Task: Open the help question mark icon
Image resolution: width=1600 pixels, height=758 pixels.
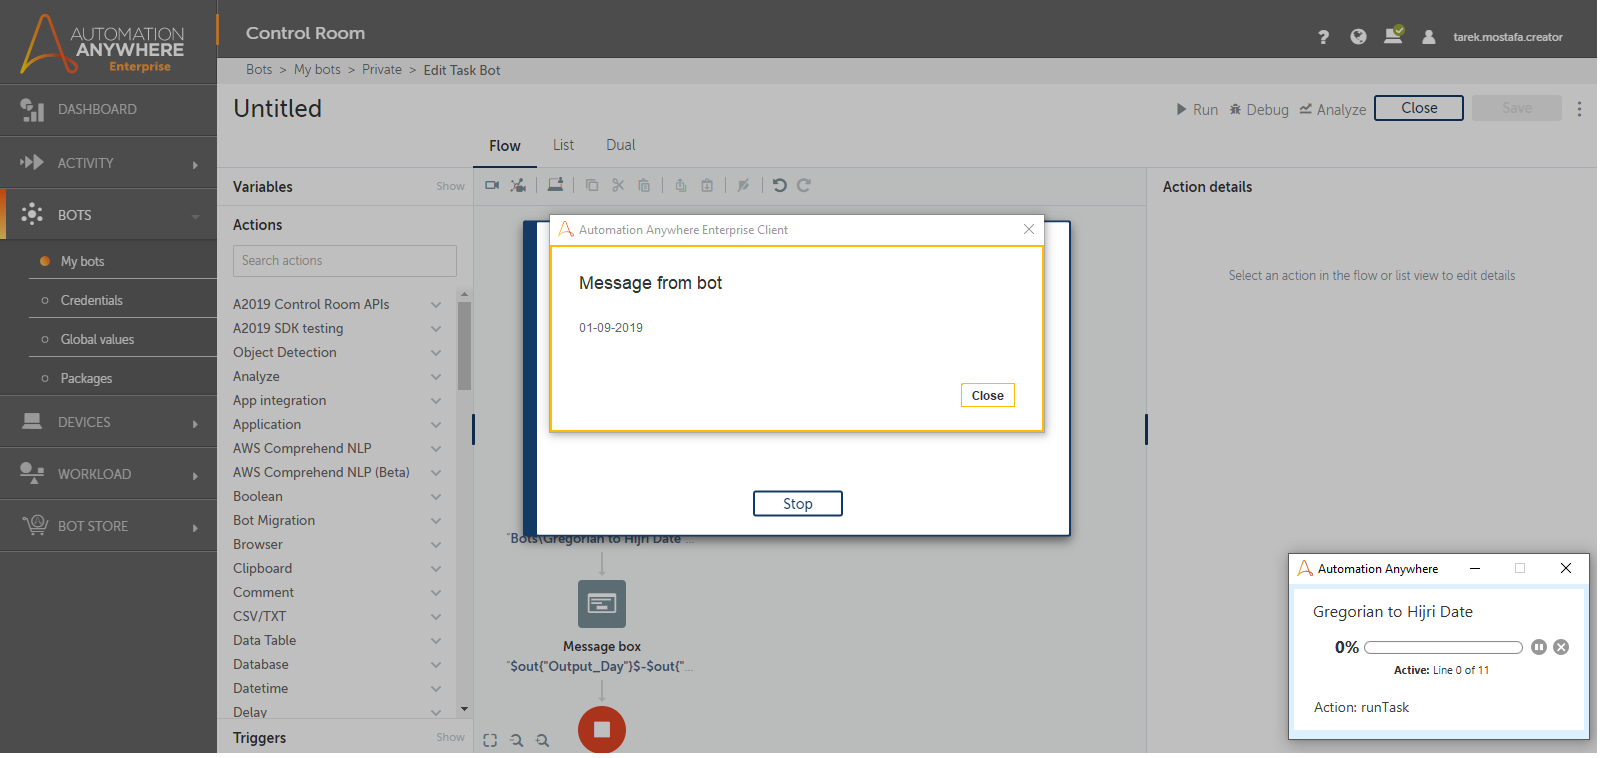Action: coord(1323,37)
